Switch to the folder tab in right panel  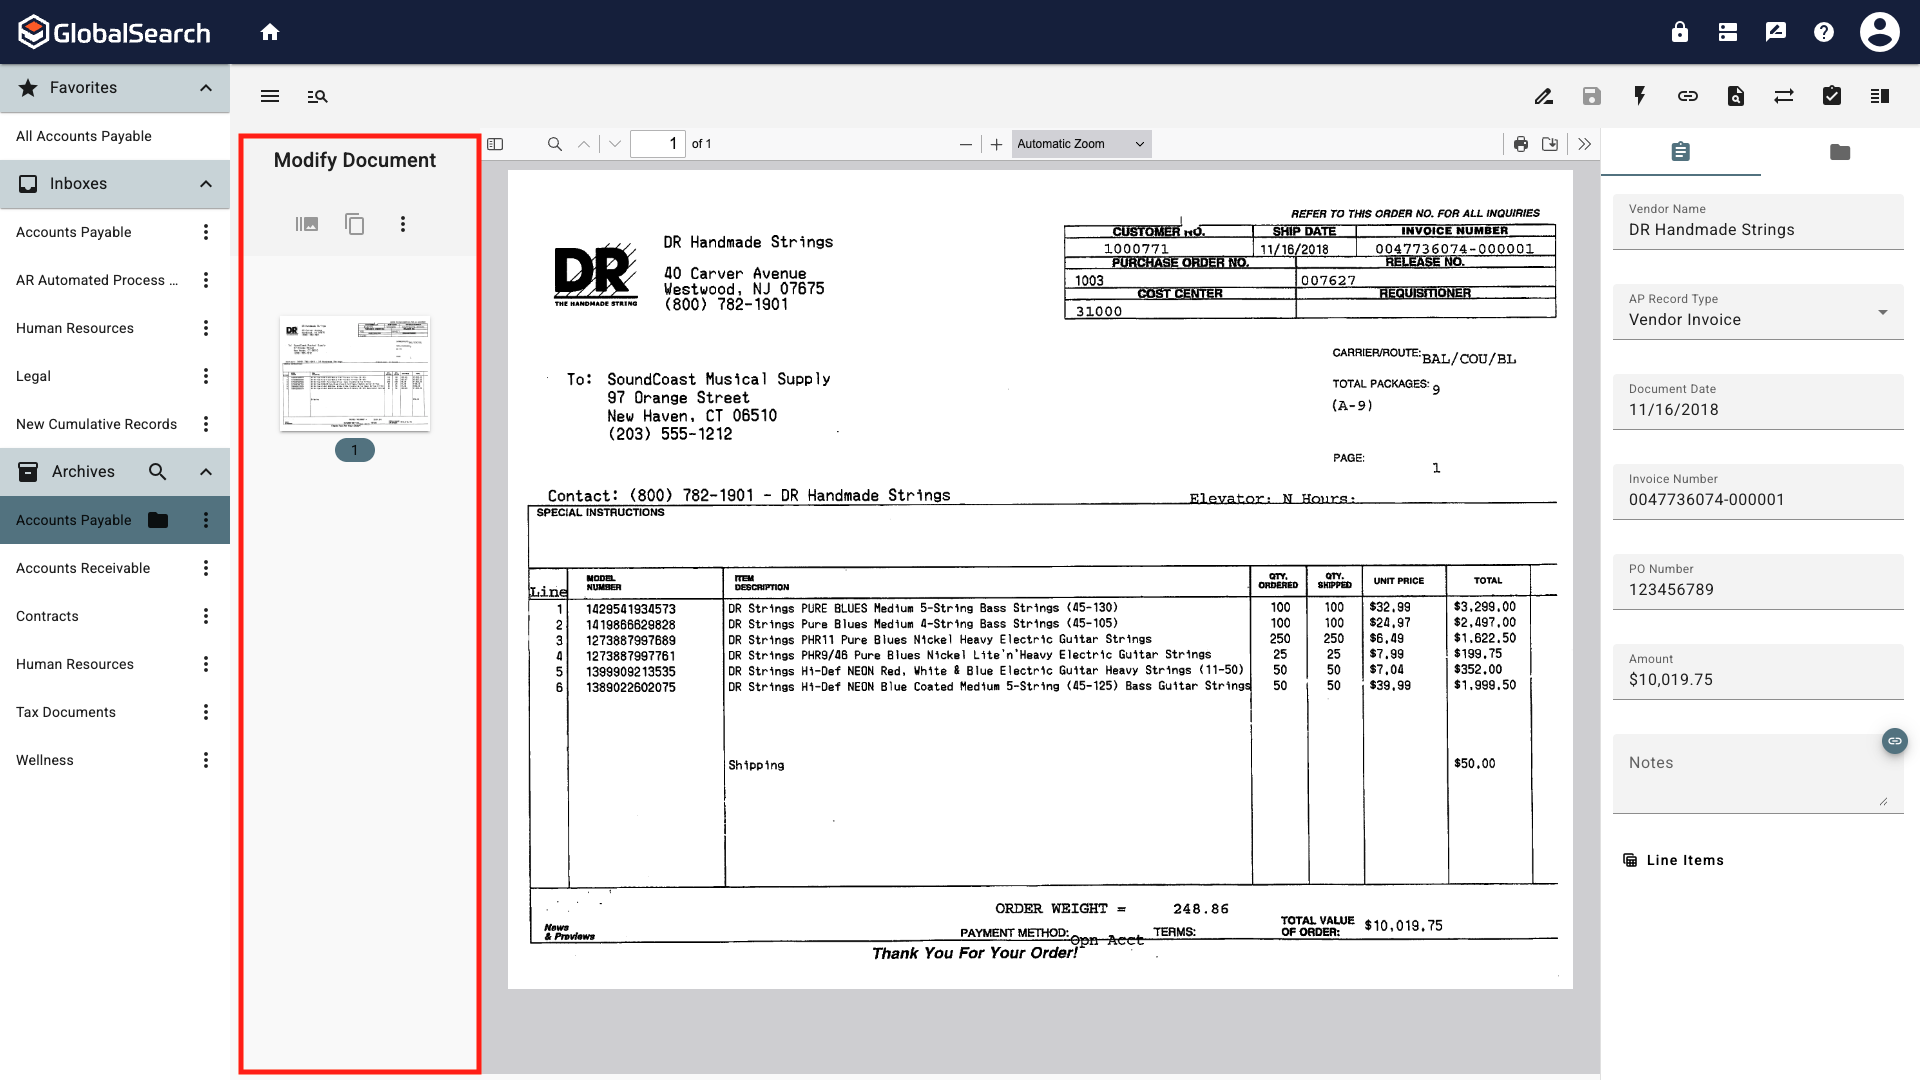(x=1840, y=152)
